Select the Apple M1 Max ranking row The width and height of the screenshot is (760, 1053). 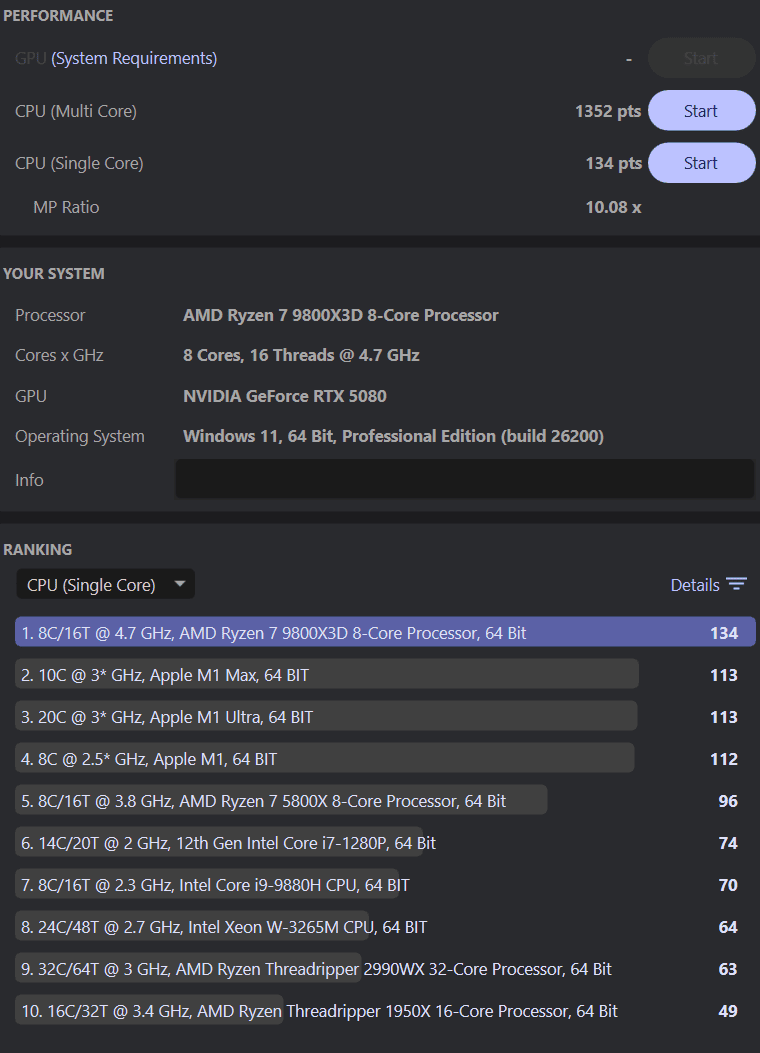(385, 675)
